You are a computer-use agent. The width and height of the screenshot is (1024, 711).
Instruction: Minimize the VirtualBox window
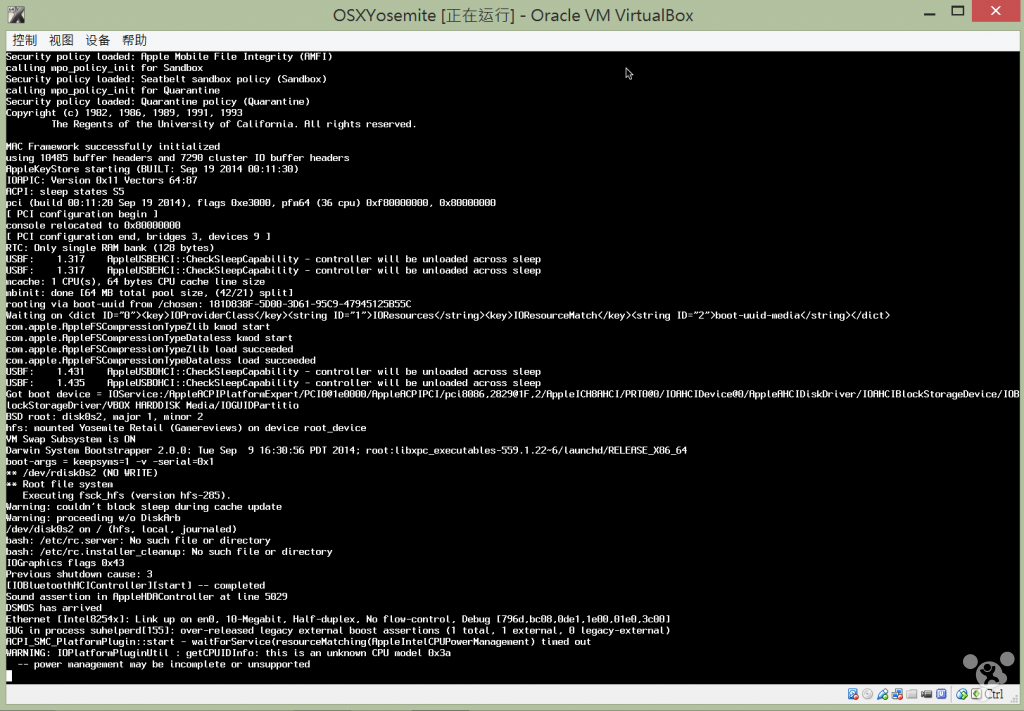[x=929, y=13]
